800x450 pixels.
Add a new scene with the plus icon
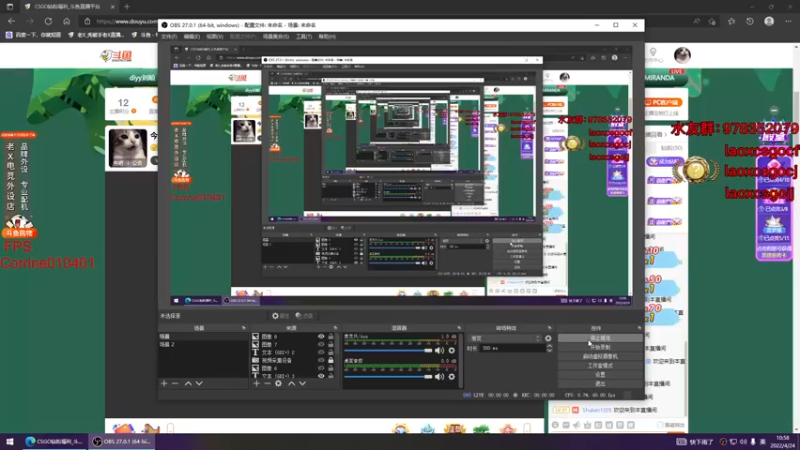coord(164,383)
